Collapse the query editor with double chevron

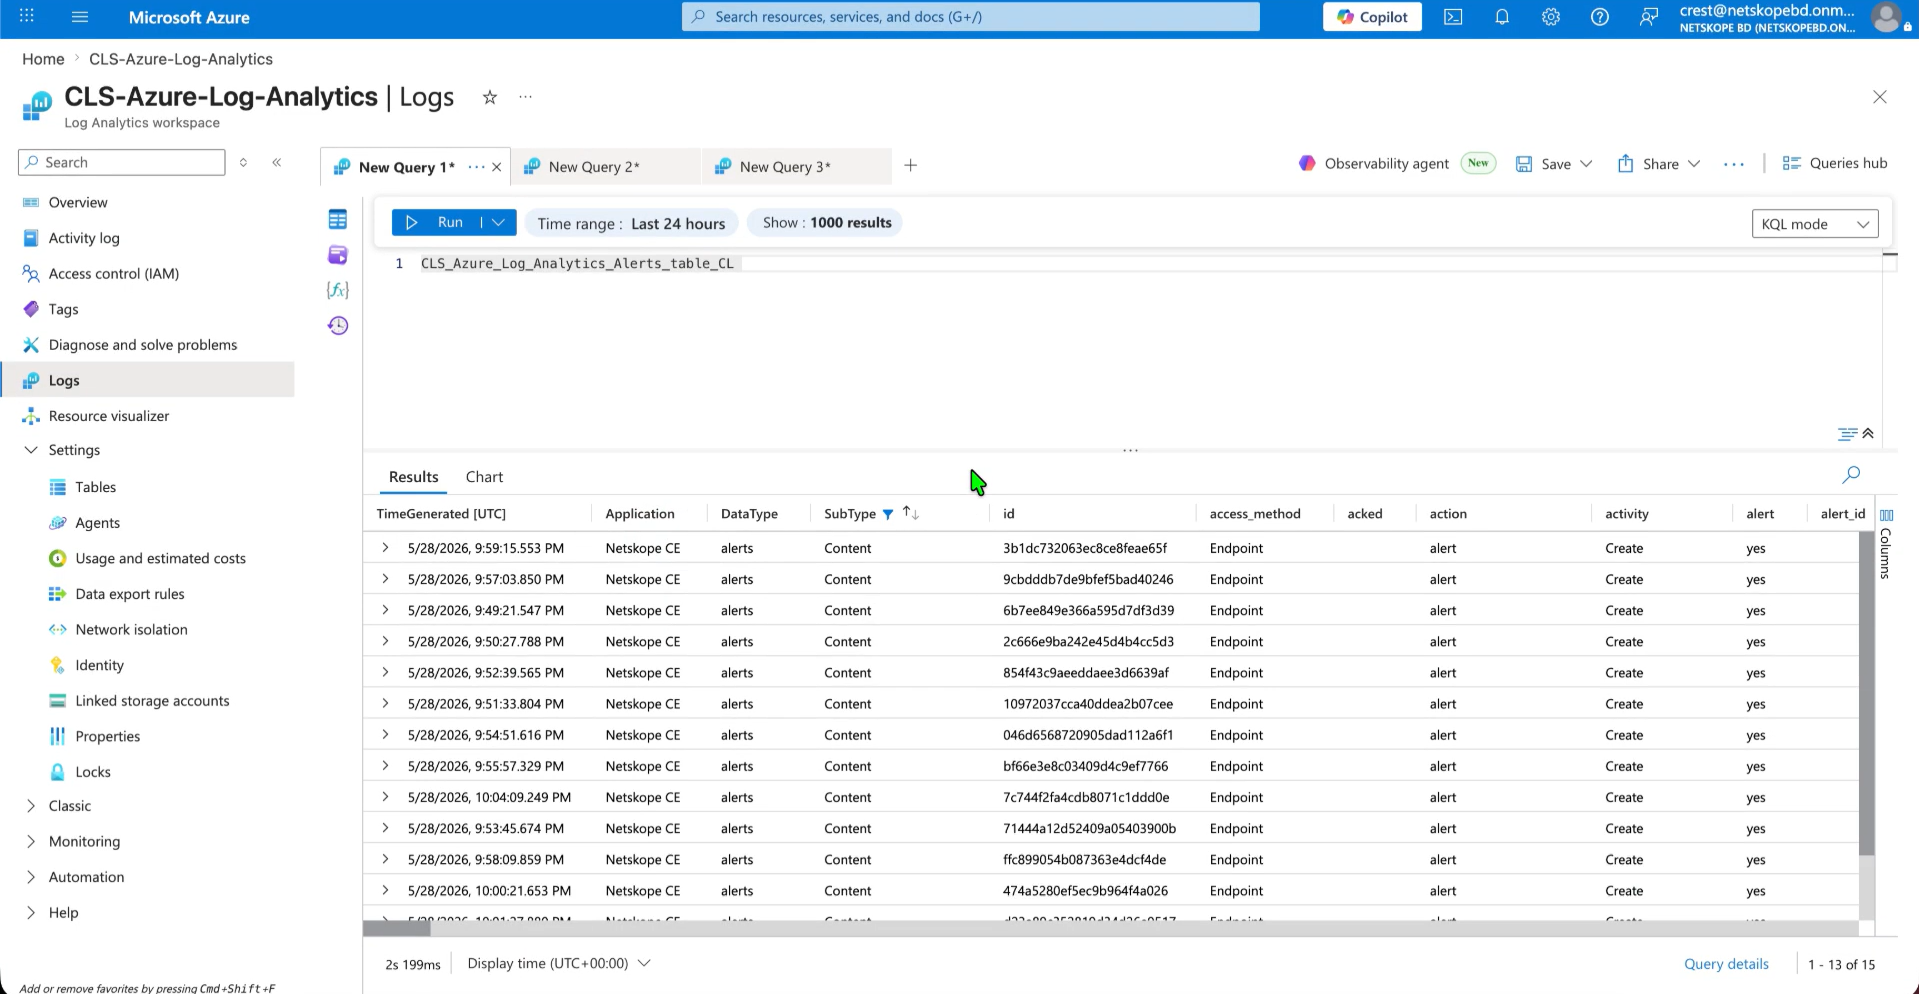(x=1868, y=434)
